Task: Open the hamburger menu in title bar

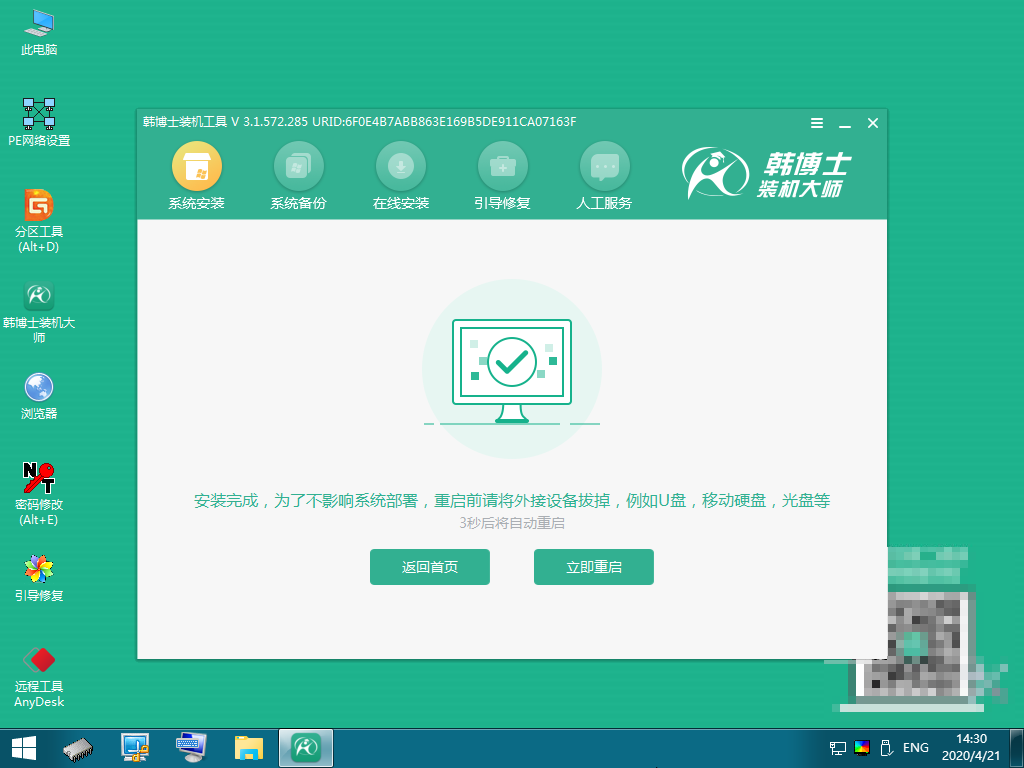Action: (x=817, y=123)
